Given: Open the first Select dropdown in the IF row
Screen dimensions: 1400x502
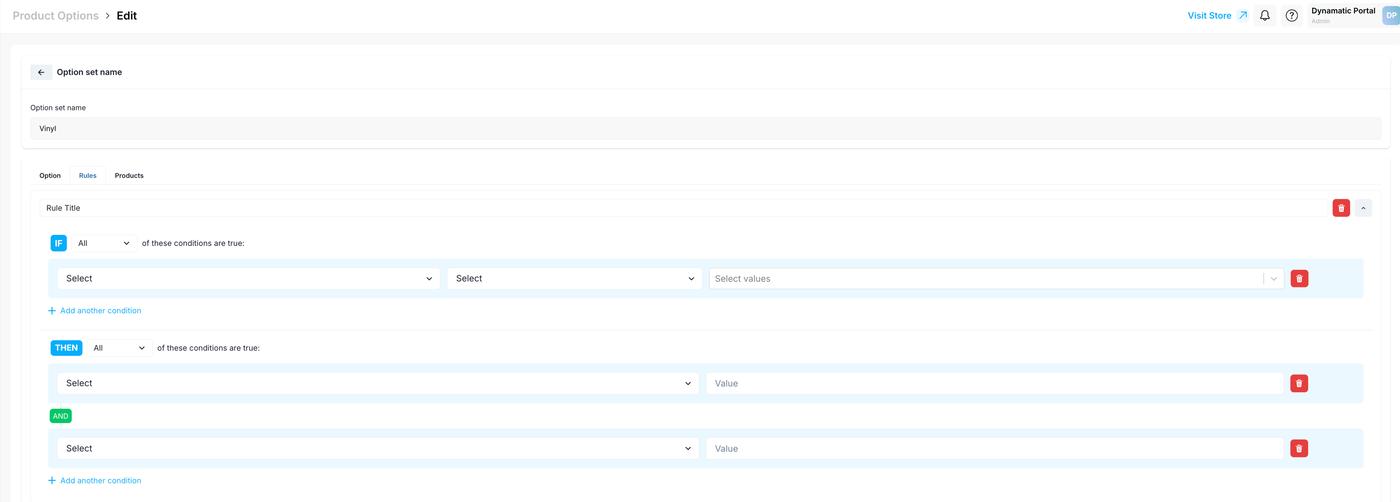Looking at the screenshot, I should pos(248,279).
